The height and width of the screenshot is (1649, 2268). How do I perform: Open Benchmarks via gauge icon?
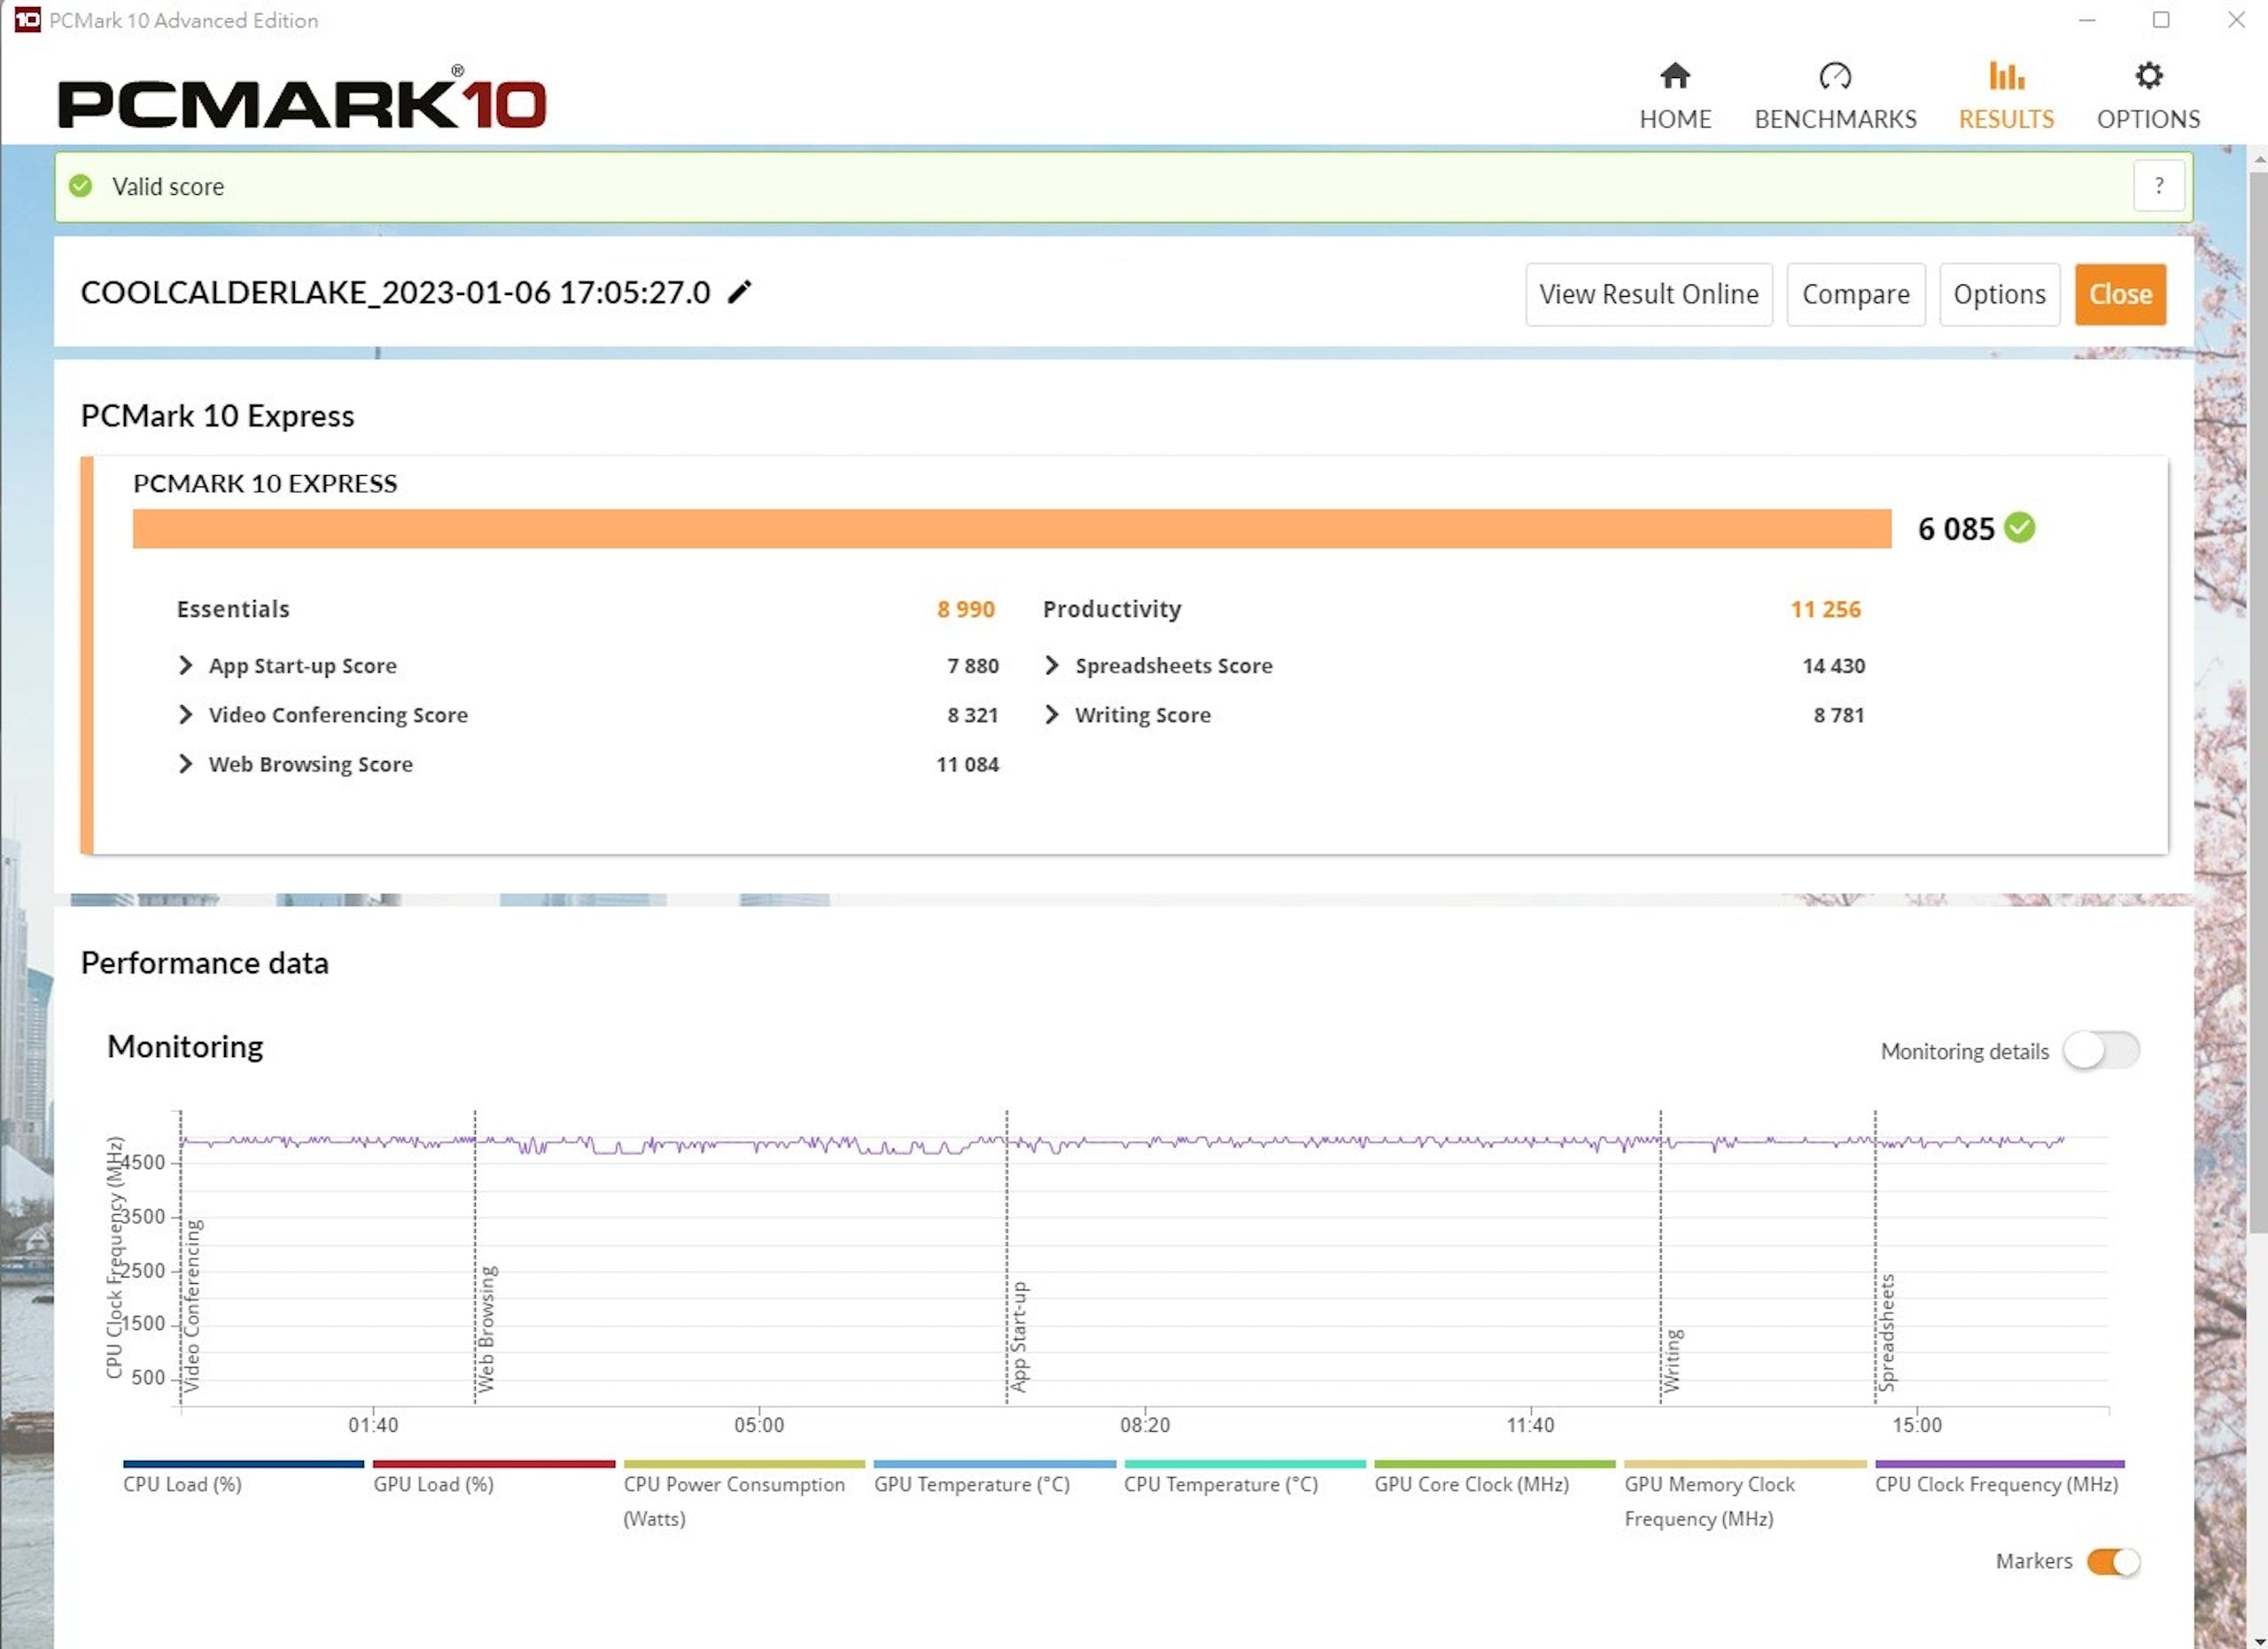(1835, 76)
